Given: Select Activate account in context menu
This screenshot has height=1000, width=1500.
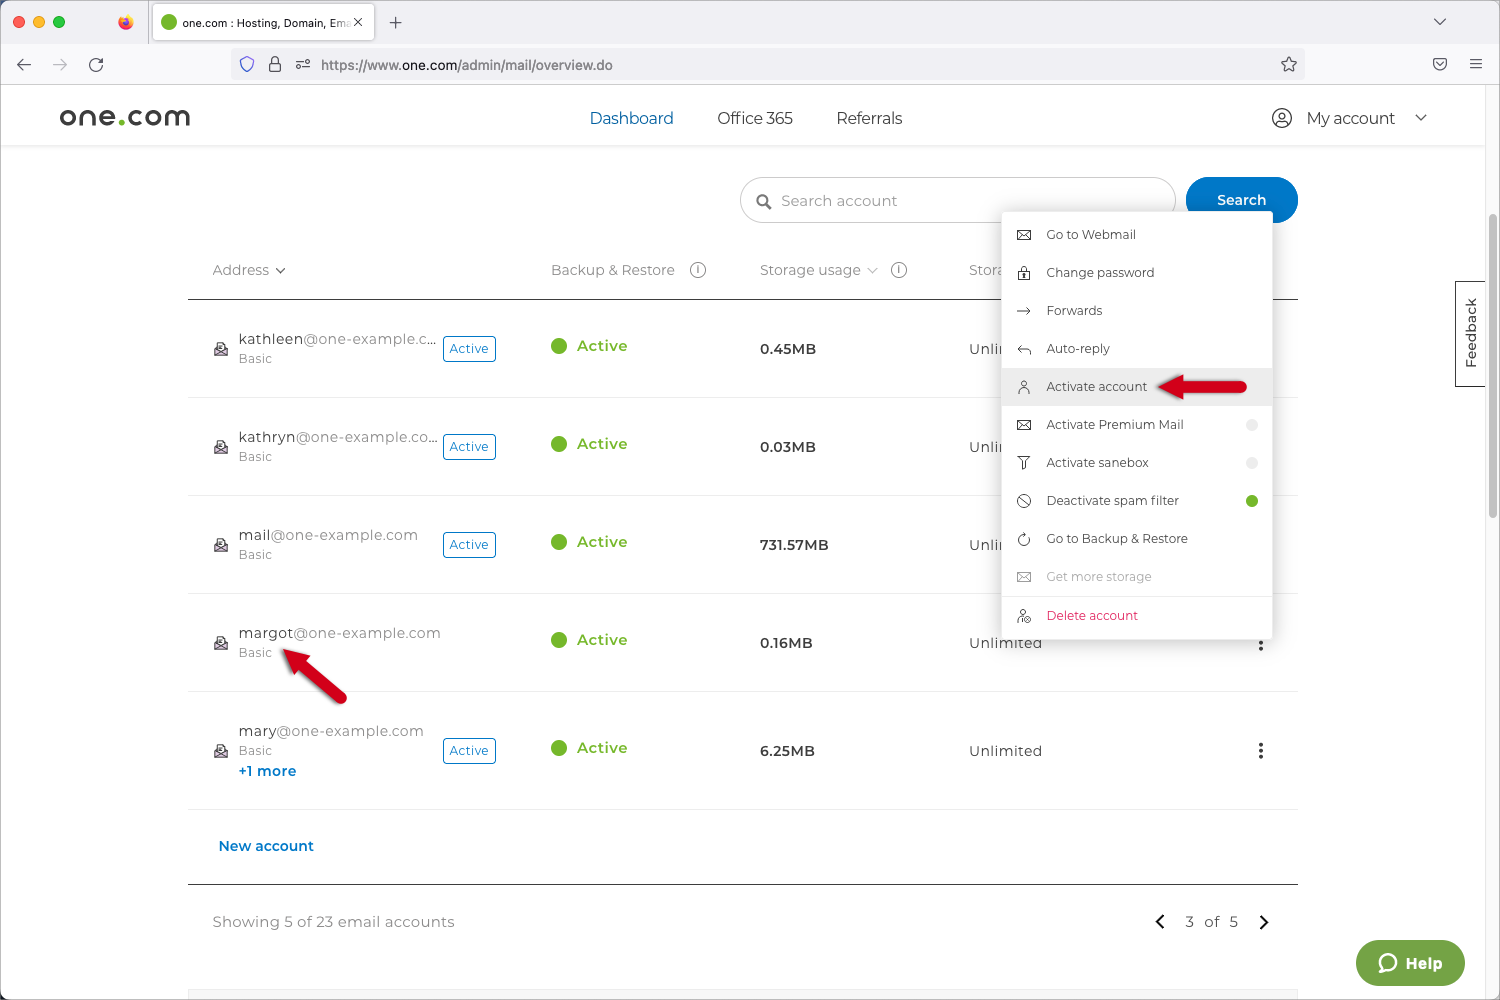Looking at the screenshot, I should (1096, 387).
